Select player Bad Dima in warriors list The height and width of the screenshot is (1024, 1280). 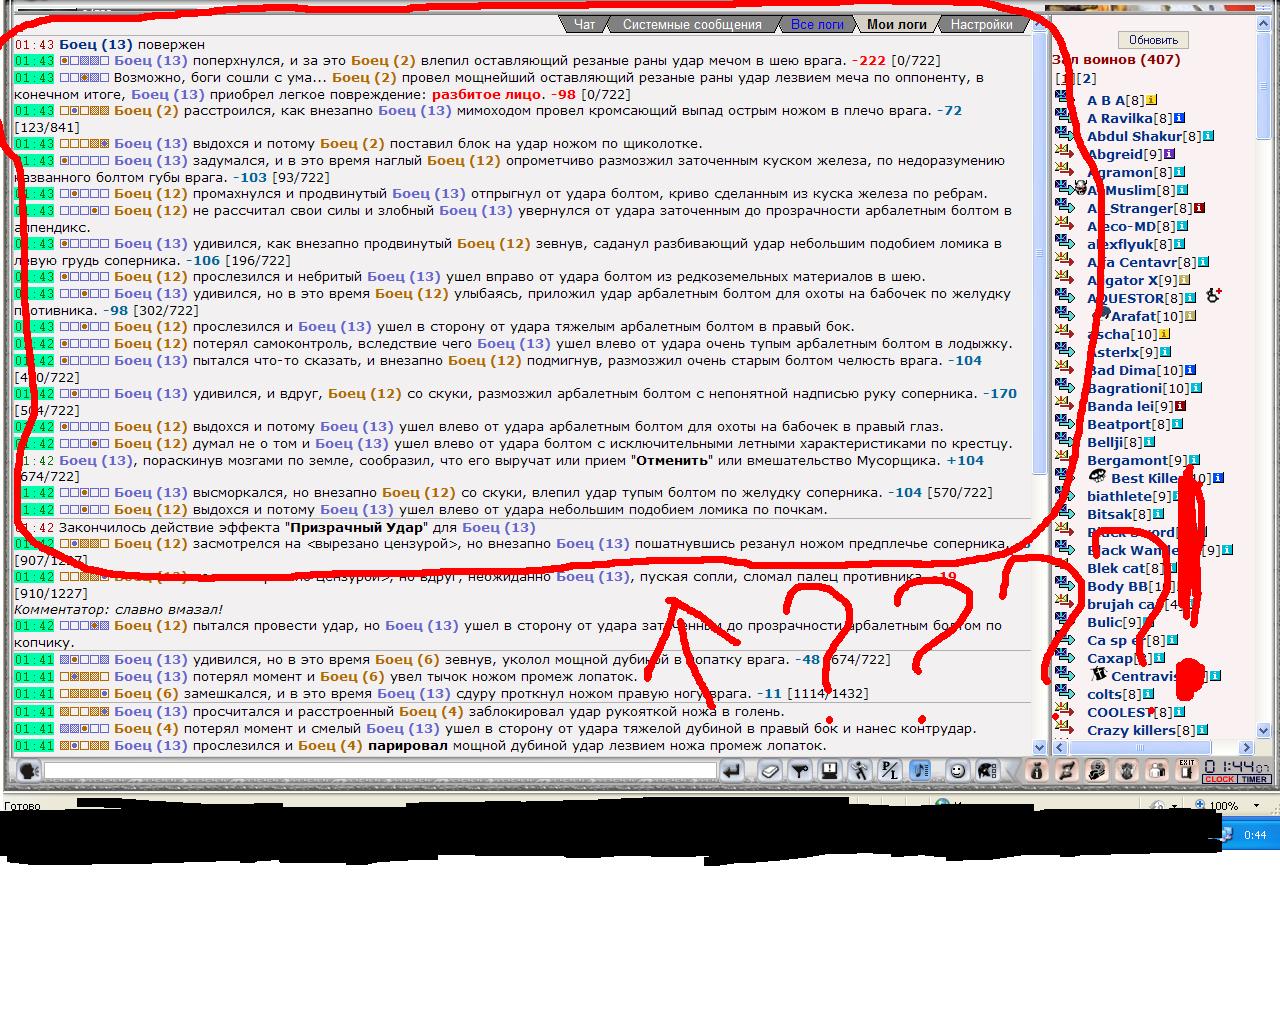pyautogui.click(x=1121, y=370)
